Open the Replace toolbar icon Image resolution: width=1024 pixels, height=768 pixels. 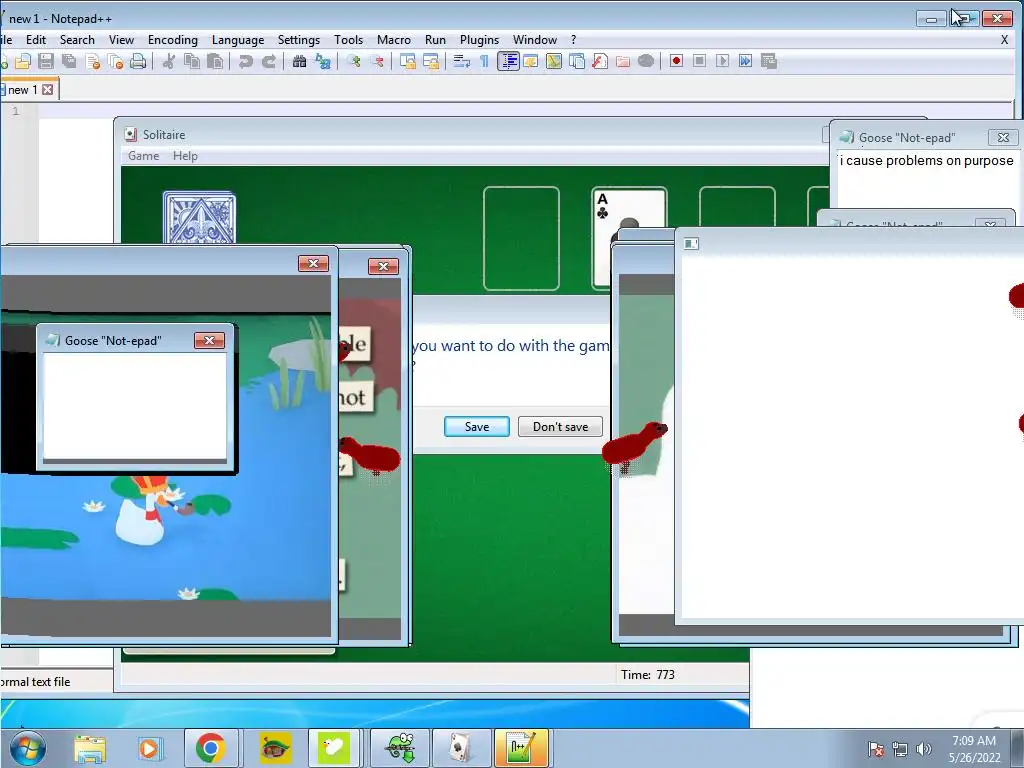(323, 61)
